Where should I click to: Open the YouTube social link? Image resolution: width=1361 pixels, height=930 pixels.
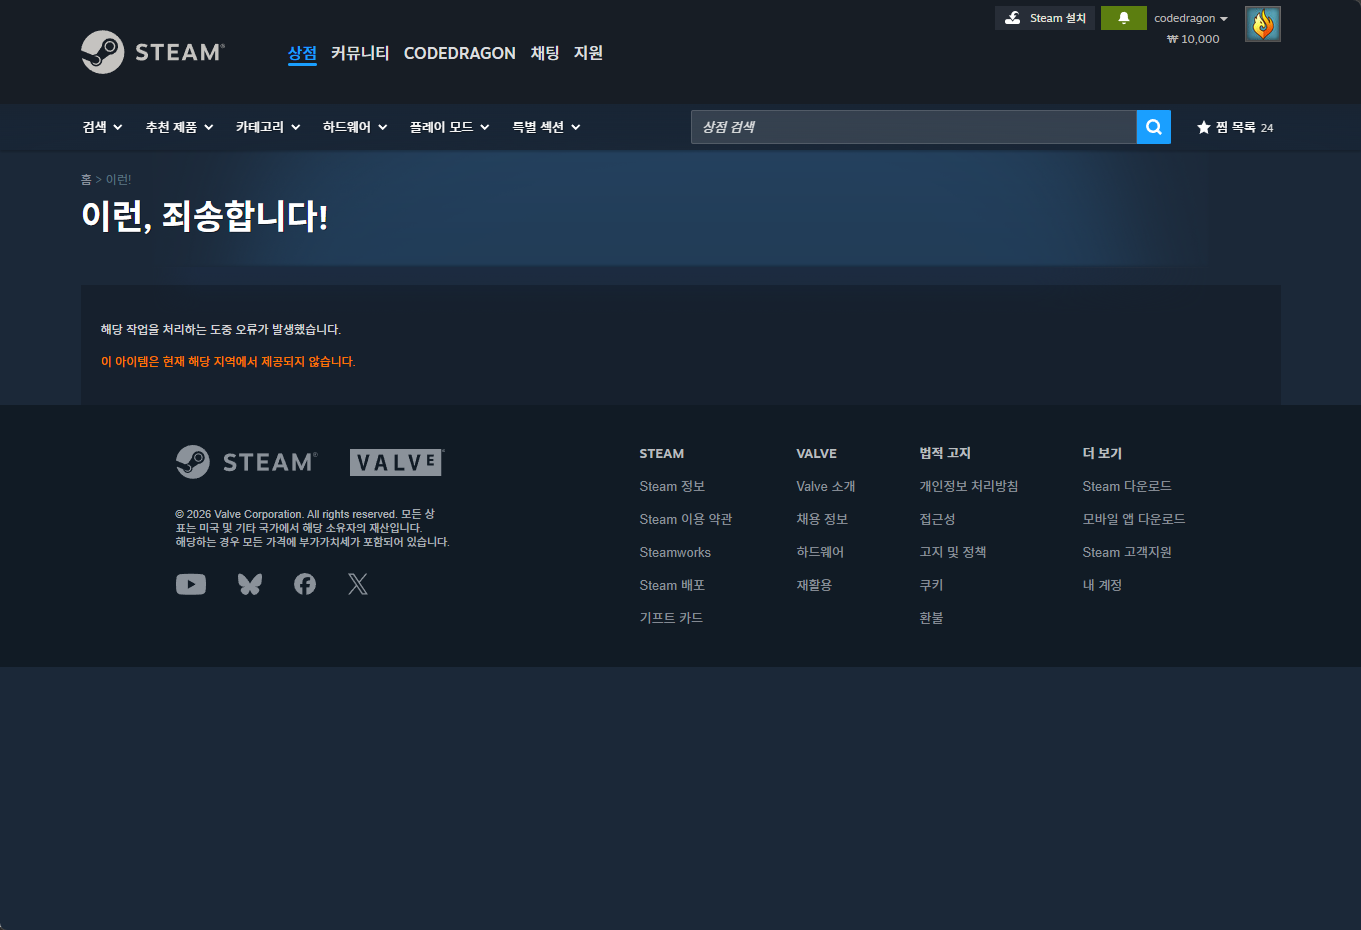191,584
